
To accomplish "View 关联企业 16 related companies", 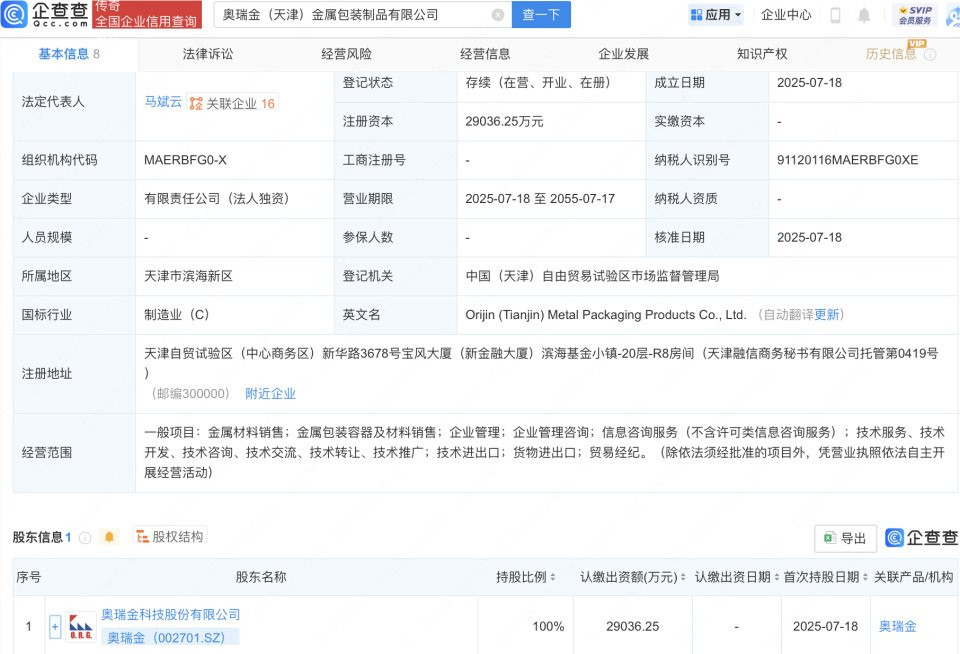I will (233, 103).
